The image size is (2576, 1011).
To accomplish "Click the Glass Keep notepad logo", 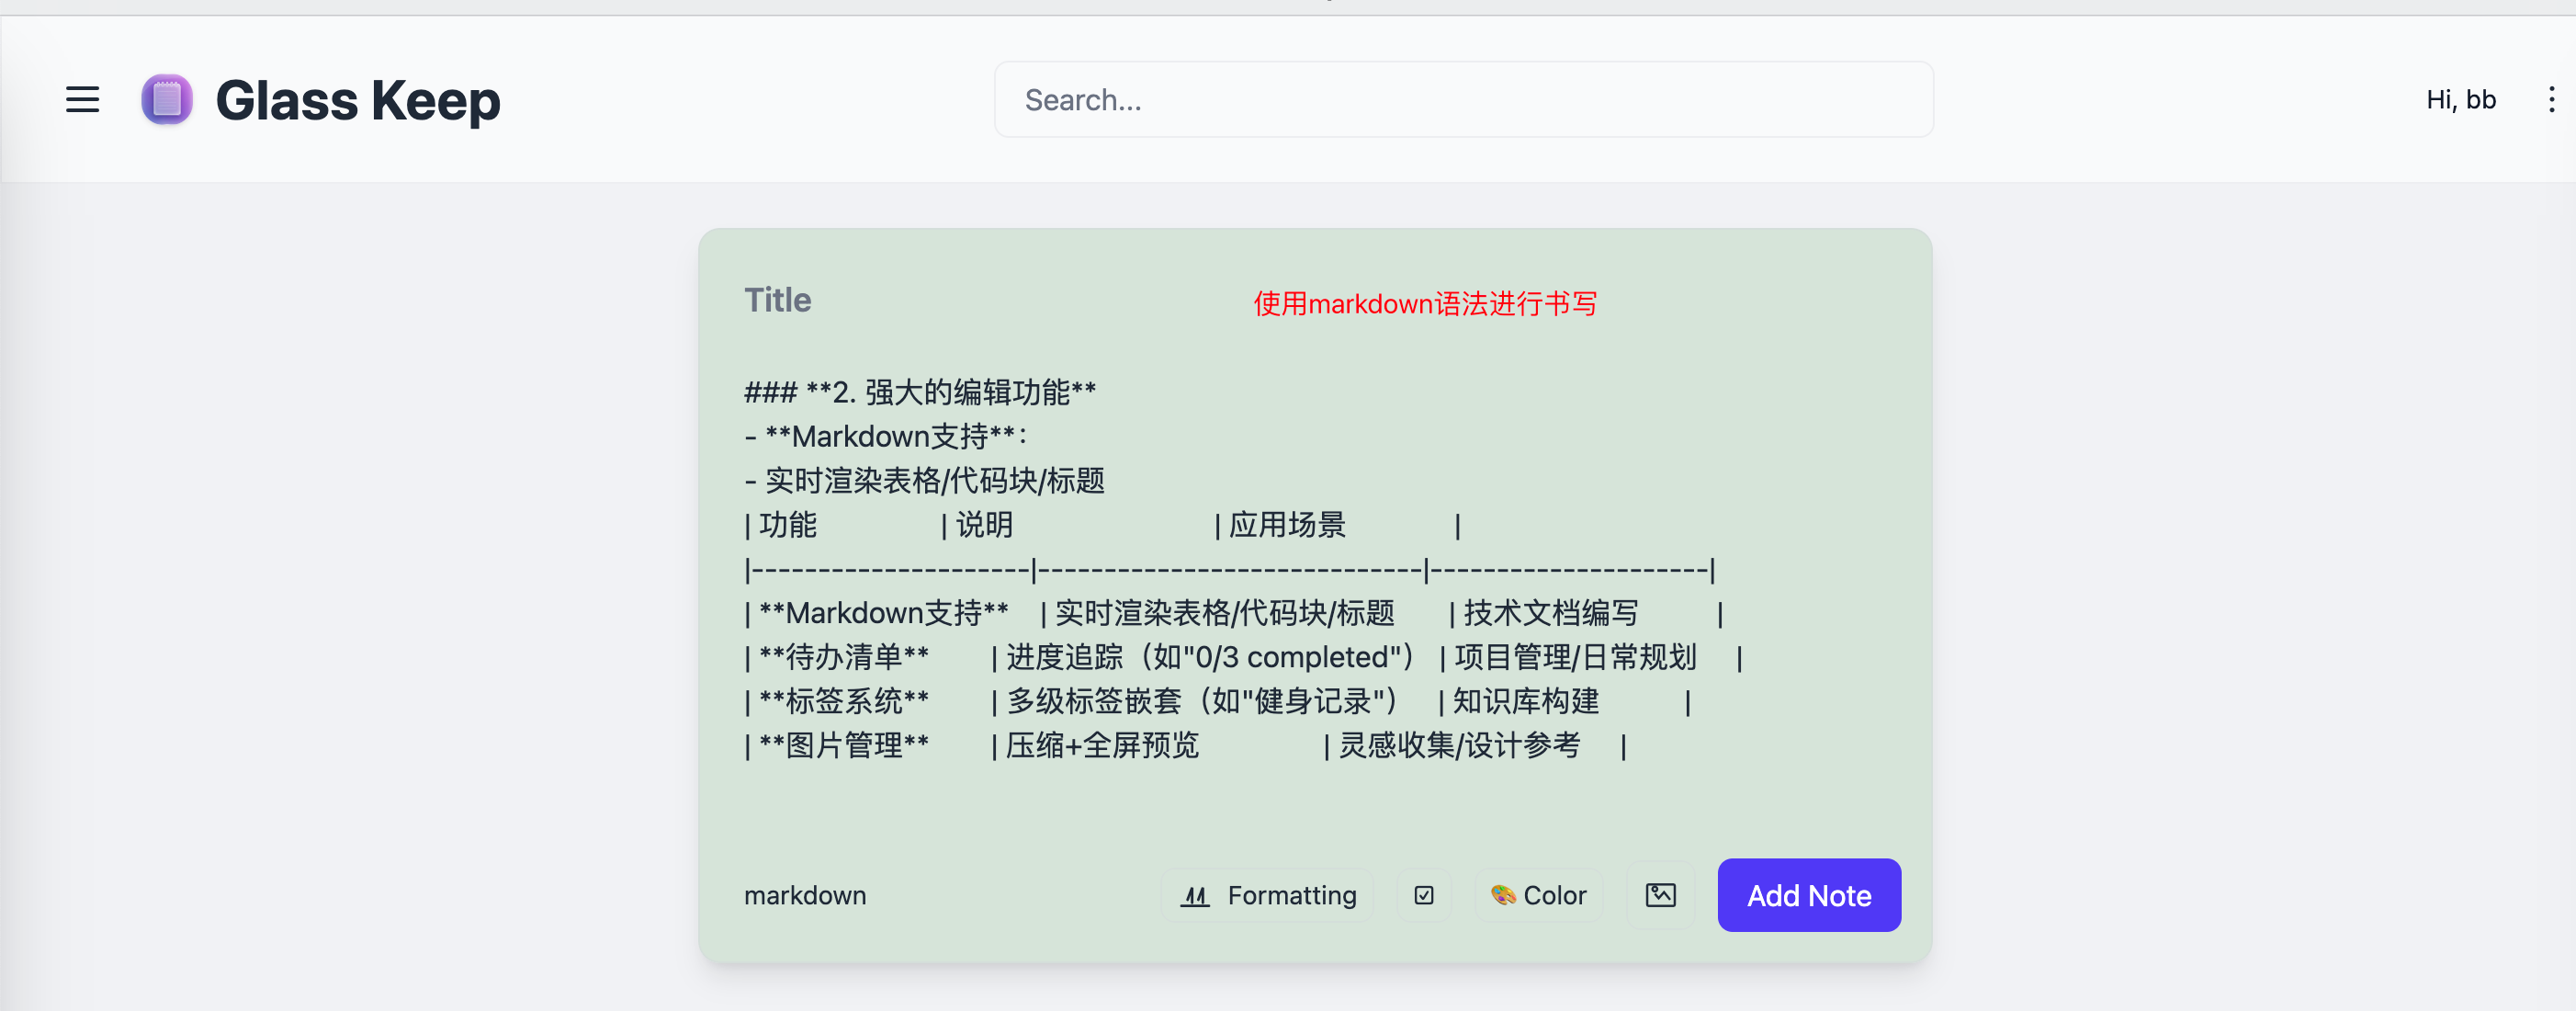I will coord(167,99).
